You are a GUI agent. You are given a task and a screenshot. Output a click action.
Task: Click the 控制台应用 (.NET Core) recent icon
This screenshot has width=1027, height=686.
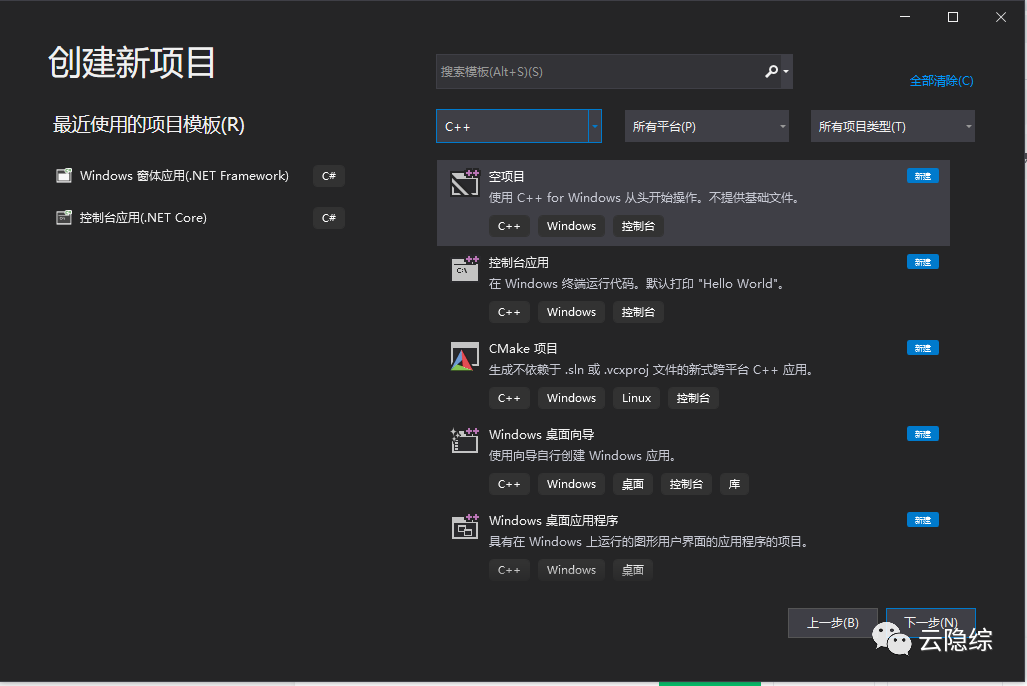point(64,217)
